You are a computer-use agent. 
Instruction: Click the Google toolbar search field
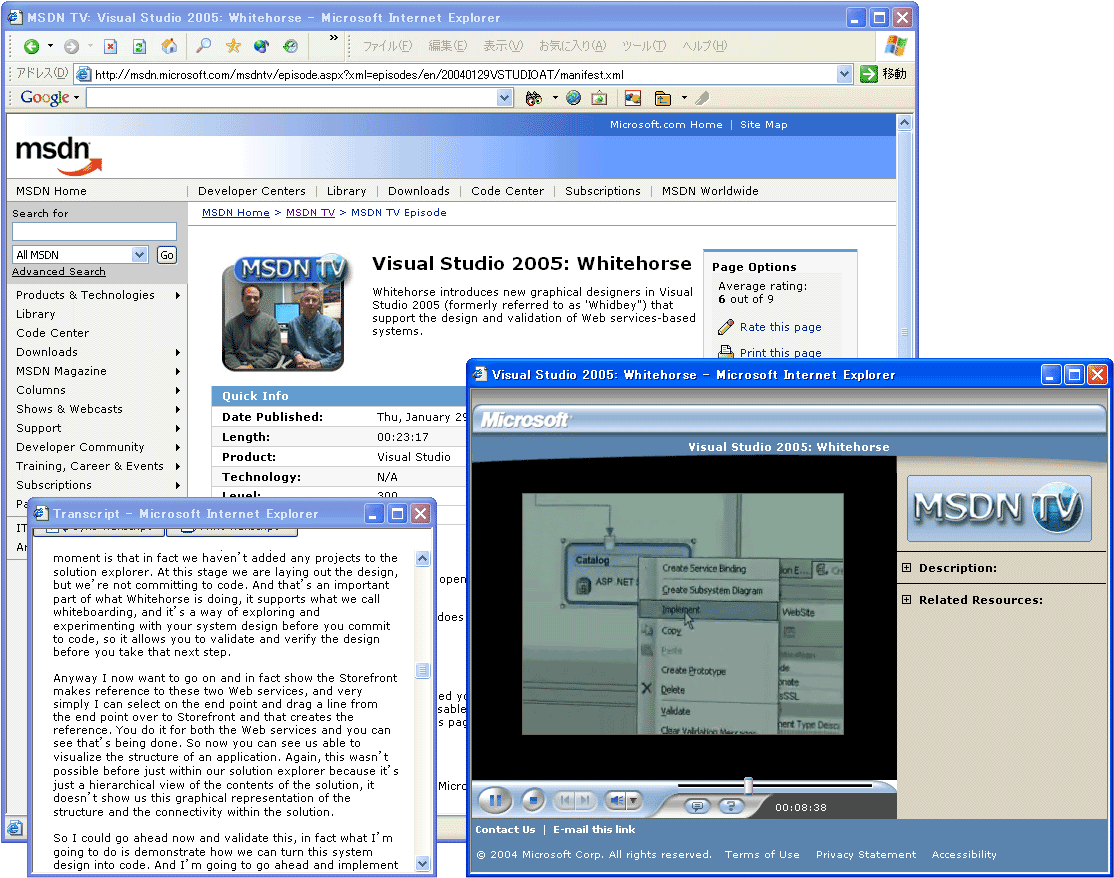tap(291, 98)
